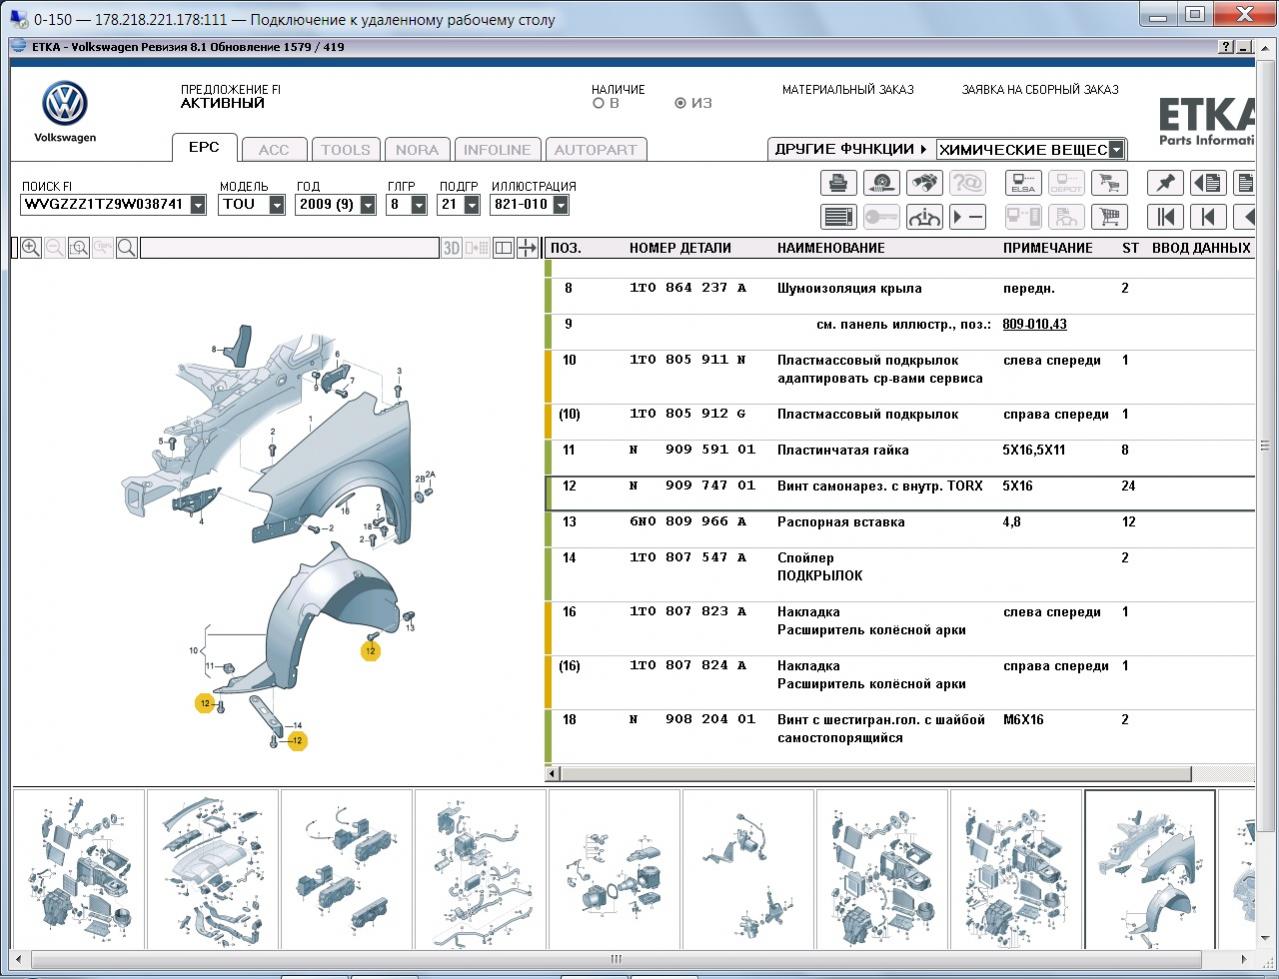1279x979 pixels.
Task: Open the second thumbnail with floor panel
Action: (x=213, y=868)
